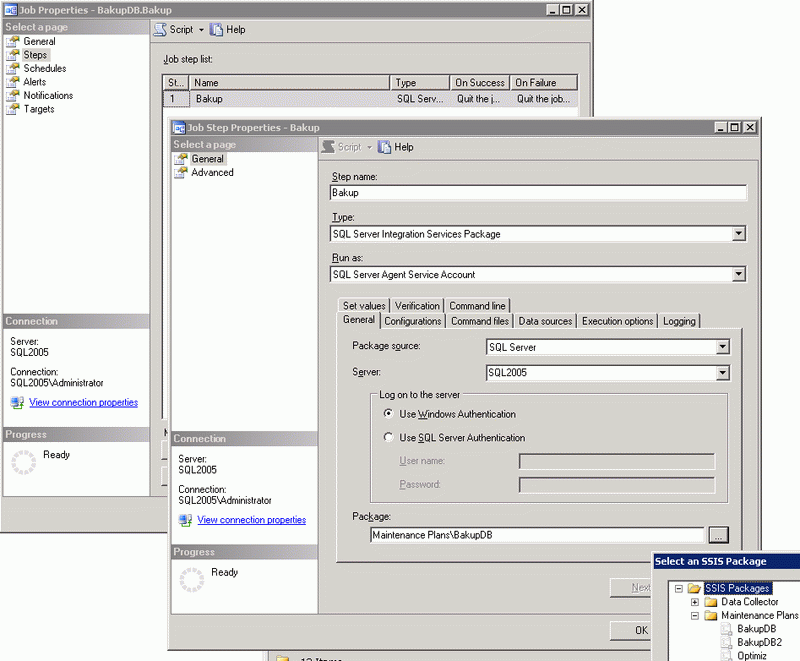Click the Step name input field
This screenshot has height=661, width=800.
tap(538, 193)
